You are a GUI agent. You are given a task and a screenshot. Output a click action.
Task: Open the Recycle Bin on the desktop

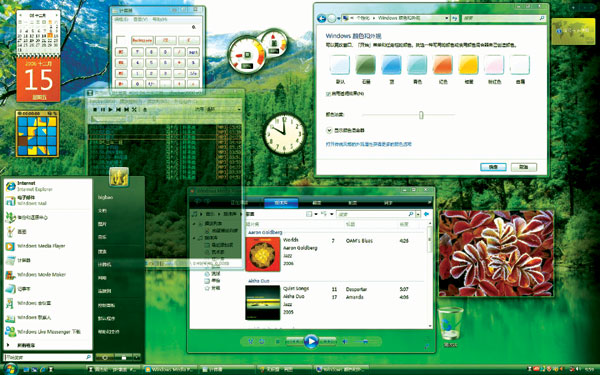(x=450, y=325)
